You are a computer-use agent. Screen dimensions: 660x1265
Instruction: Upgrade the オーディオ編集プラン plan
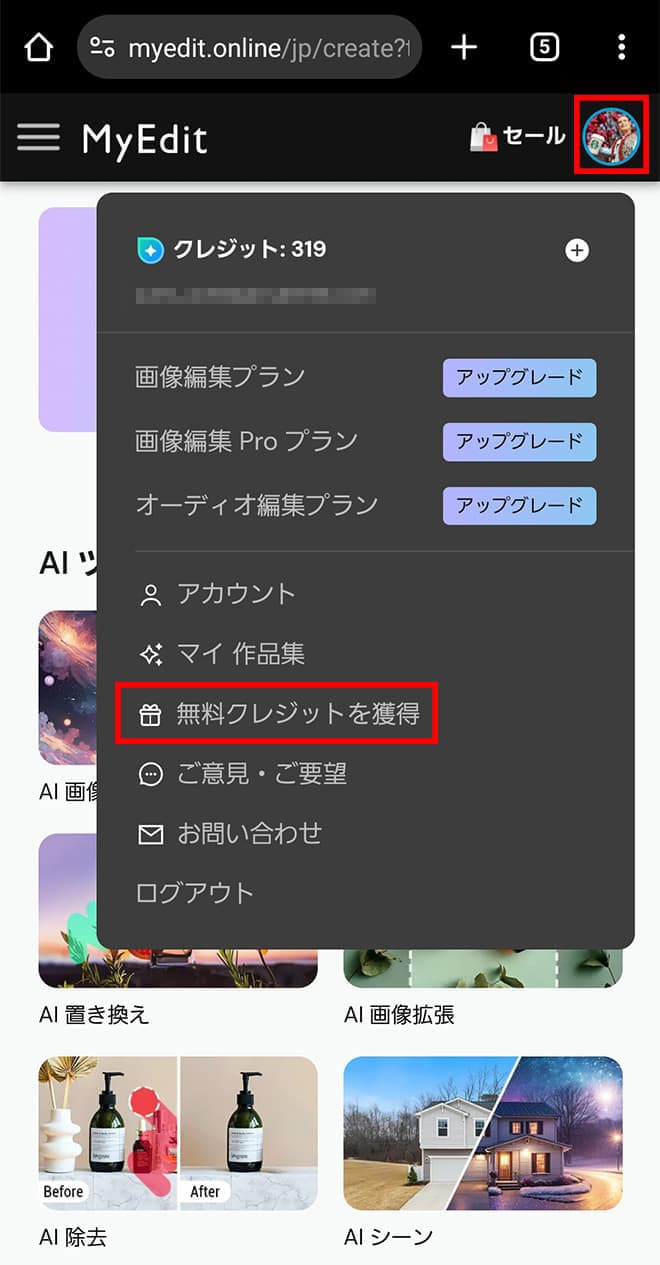click(x=519, y=505)
